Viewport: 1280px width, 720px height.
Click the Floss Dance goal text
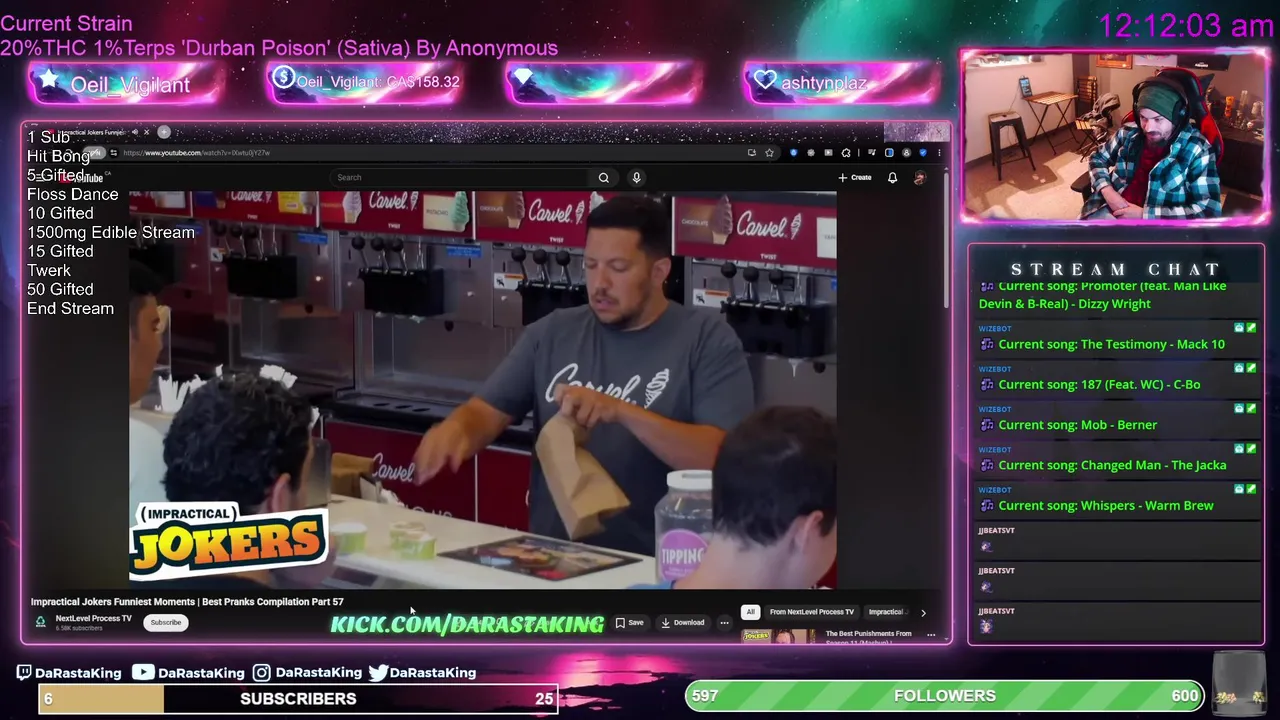[x=72, y=194]
